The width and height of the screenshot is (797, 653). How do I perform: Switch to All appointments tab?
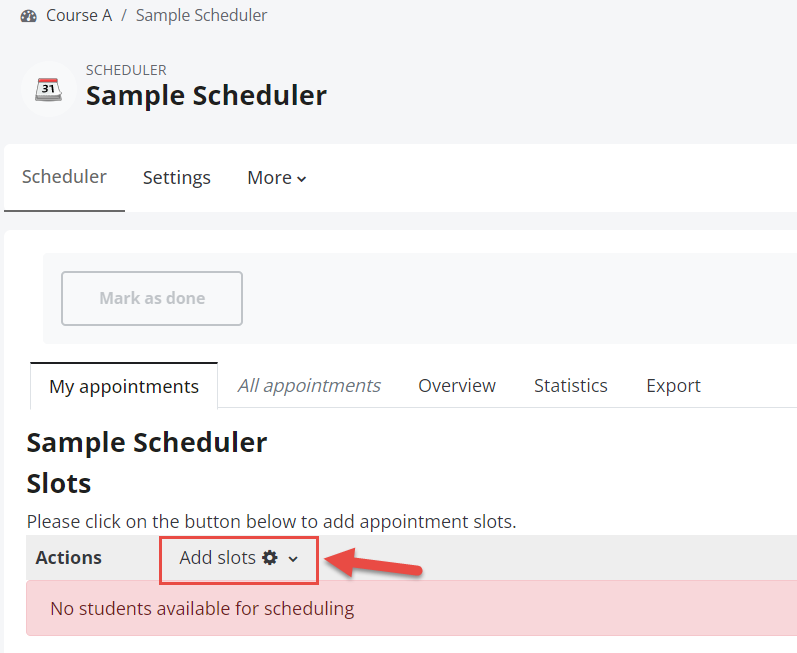point(309,386)
